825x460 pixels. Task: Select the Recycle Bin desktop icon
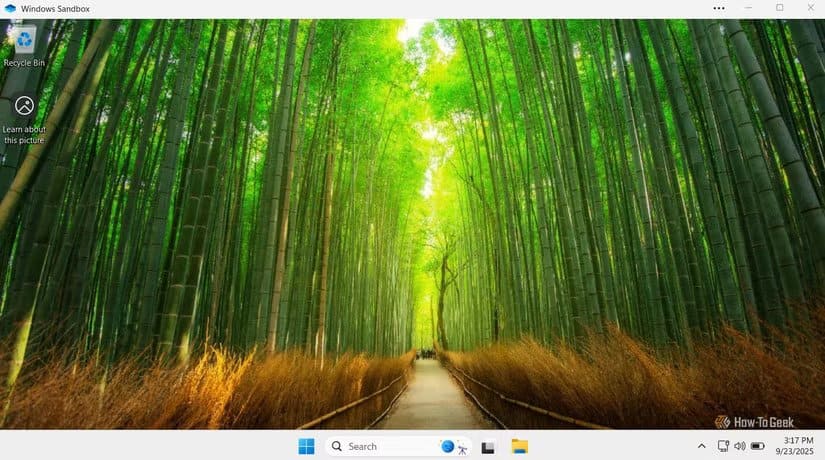tap(24, 40)
